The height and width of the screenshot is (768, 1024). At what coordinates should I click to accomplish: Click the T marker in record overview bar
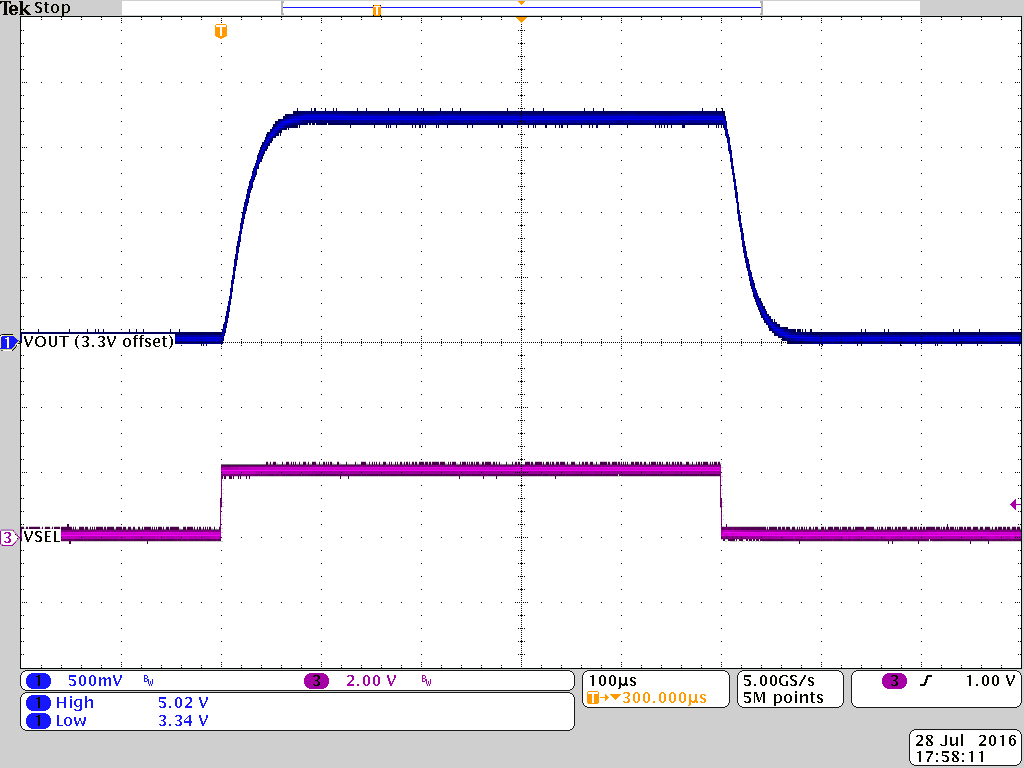[x=377, y=10]
